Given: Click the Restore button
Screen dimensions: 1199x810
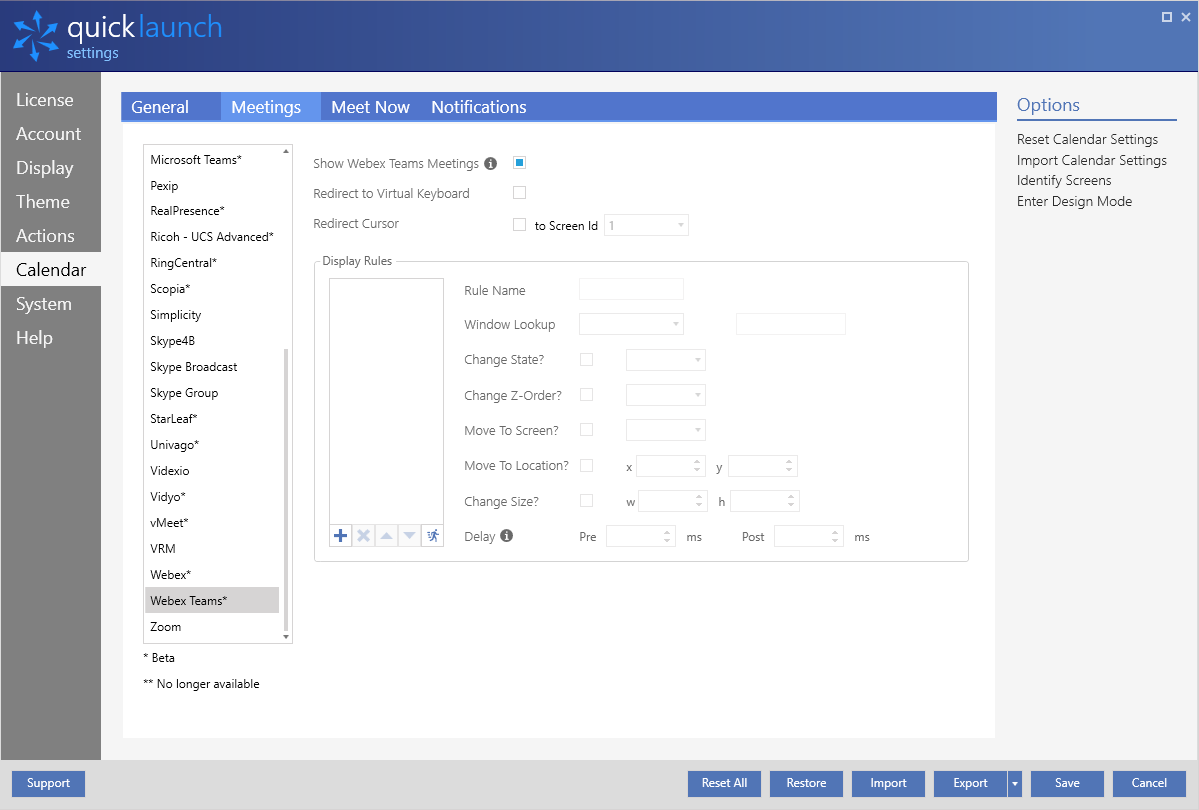Looking at the screenshot, I should point(806,783).
